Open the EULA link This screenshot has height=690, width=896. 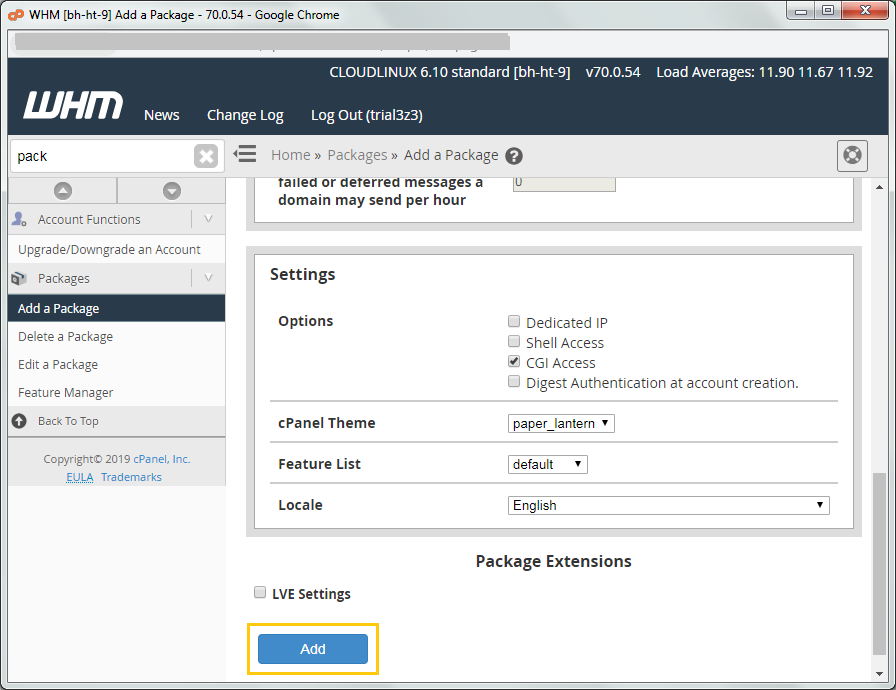pos(79,478)
